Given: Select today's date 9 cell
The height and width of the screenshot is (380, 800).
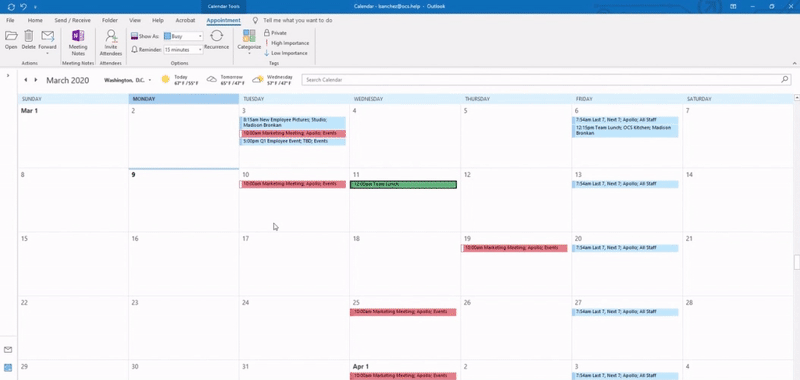Looking at the screenshot, I should 184,200.
